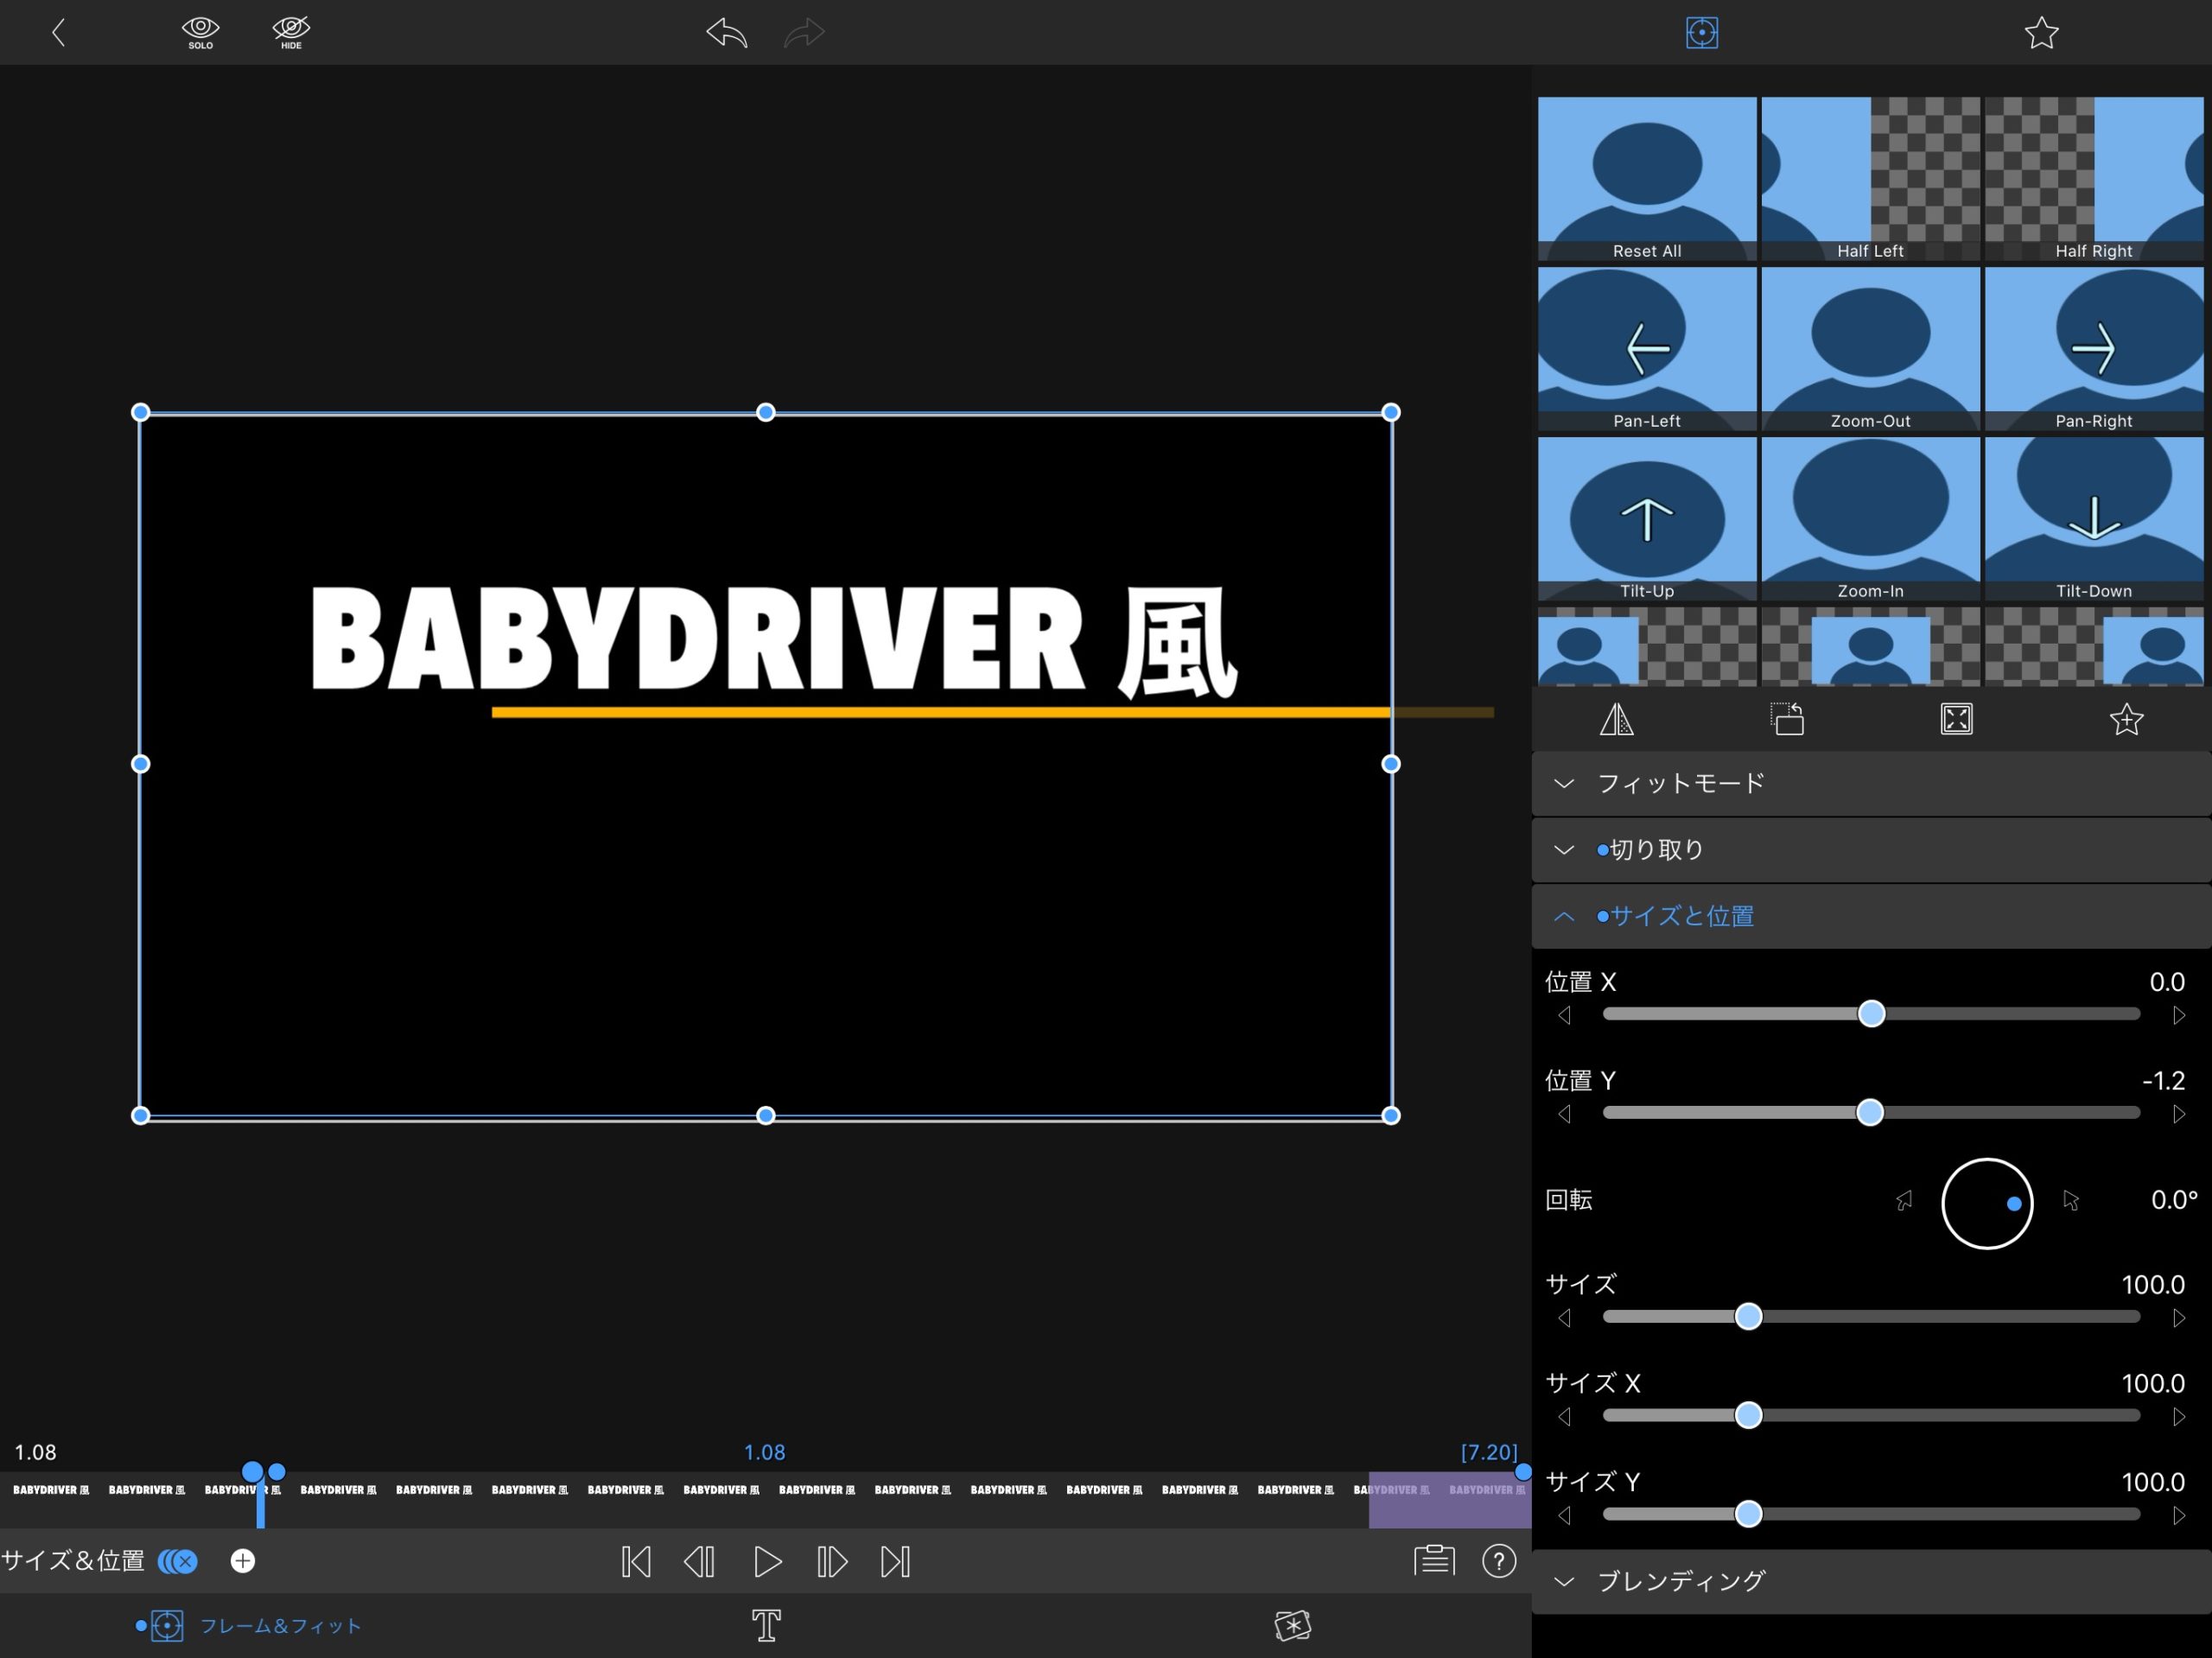This screenshot has width=2212, height=1658.
Task: Rotate clockwise with the right rotation arrow
Action: [x=2071, y=1200]
